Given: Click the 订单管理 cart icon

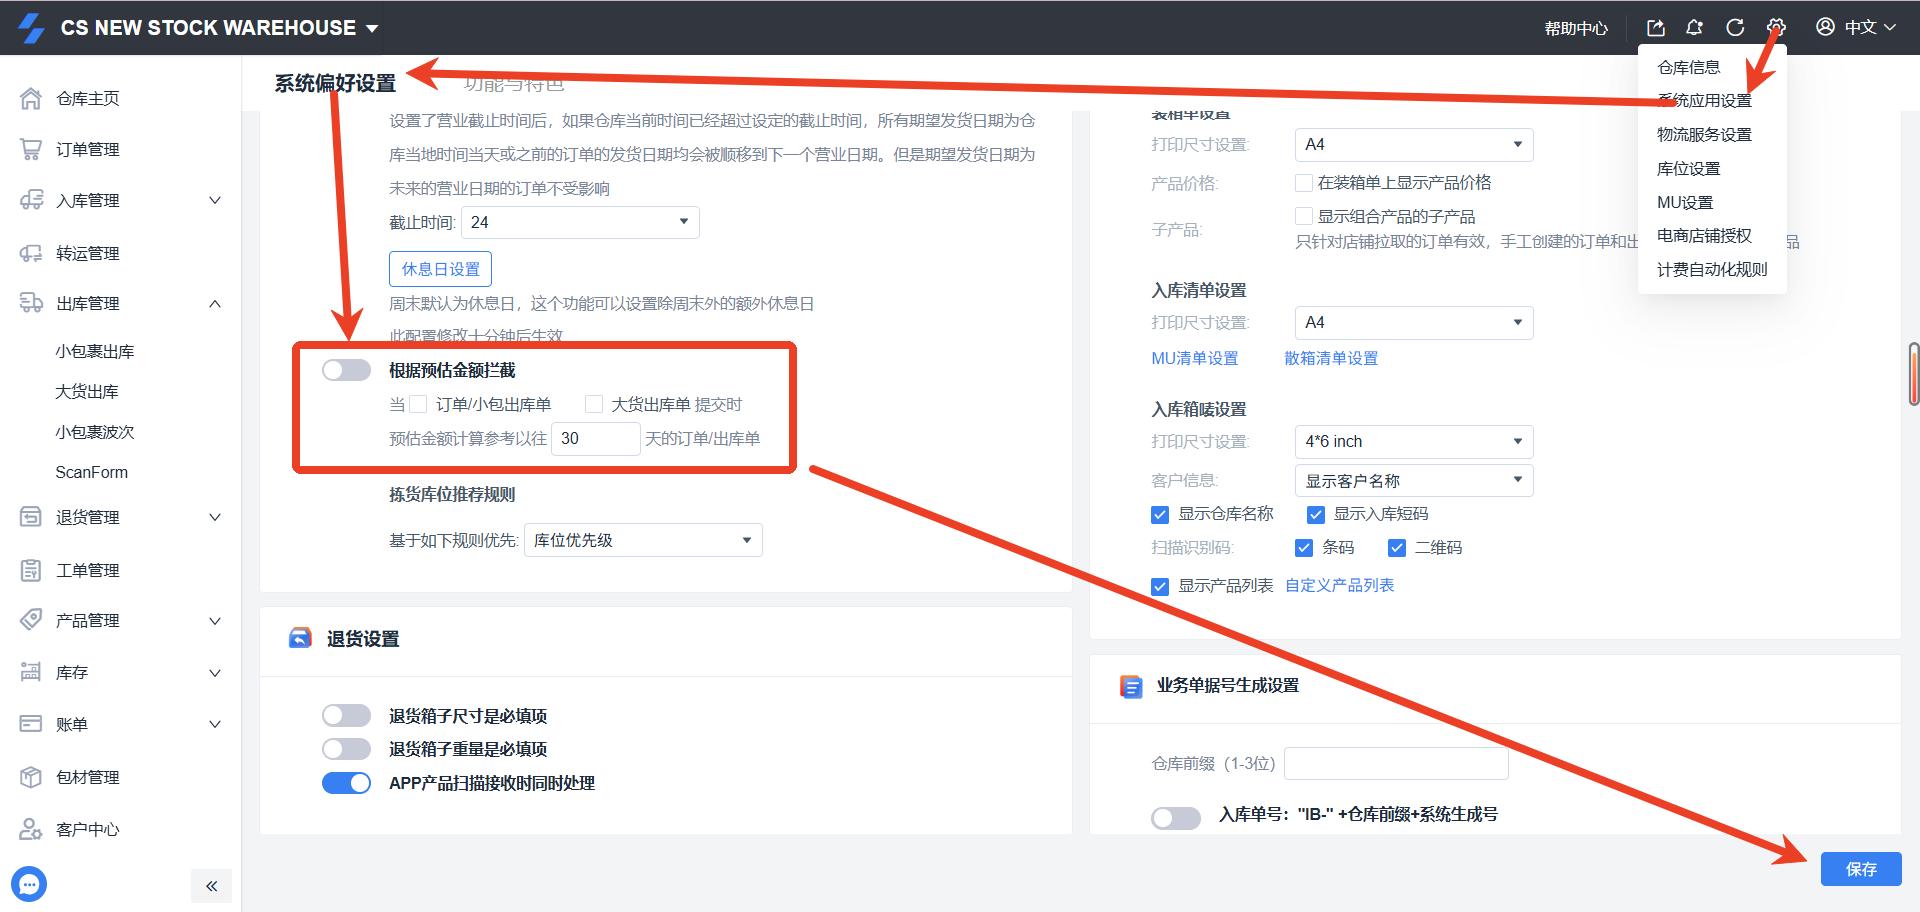Looking at the screenshot, I should (31, 149).
